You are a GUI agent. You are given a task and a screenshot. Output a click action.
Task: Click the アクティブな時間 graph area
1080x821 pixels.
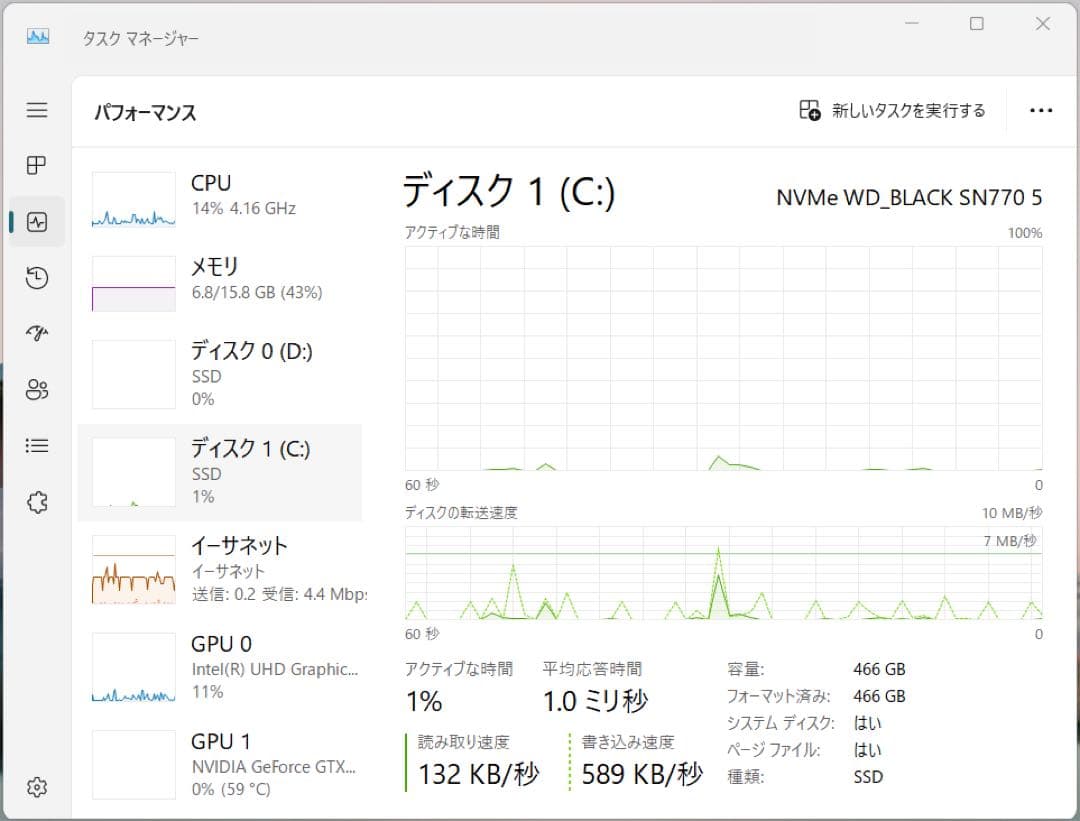pyautogui.click(x=720, y=360)
